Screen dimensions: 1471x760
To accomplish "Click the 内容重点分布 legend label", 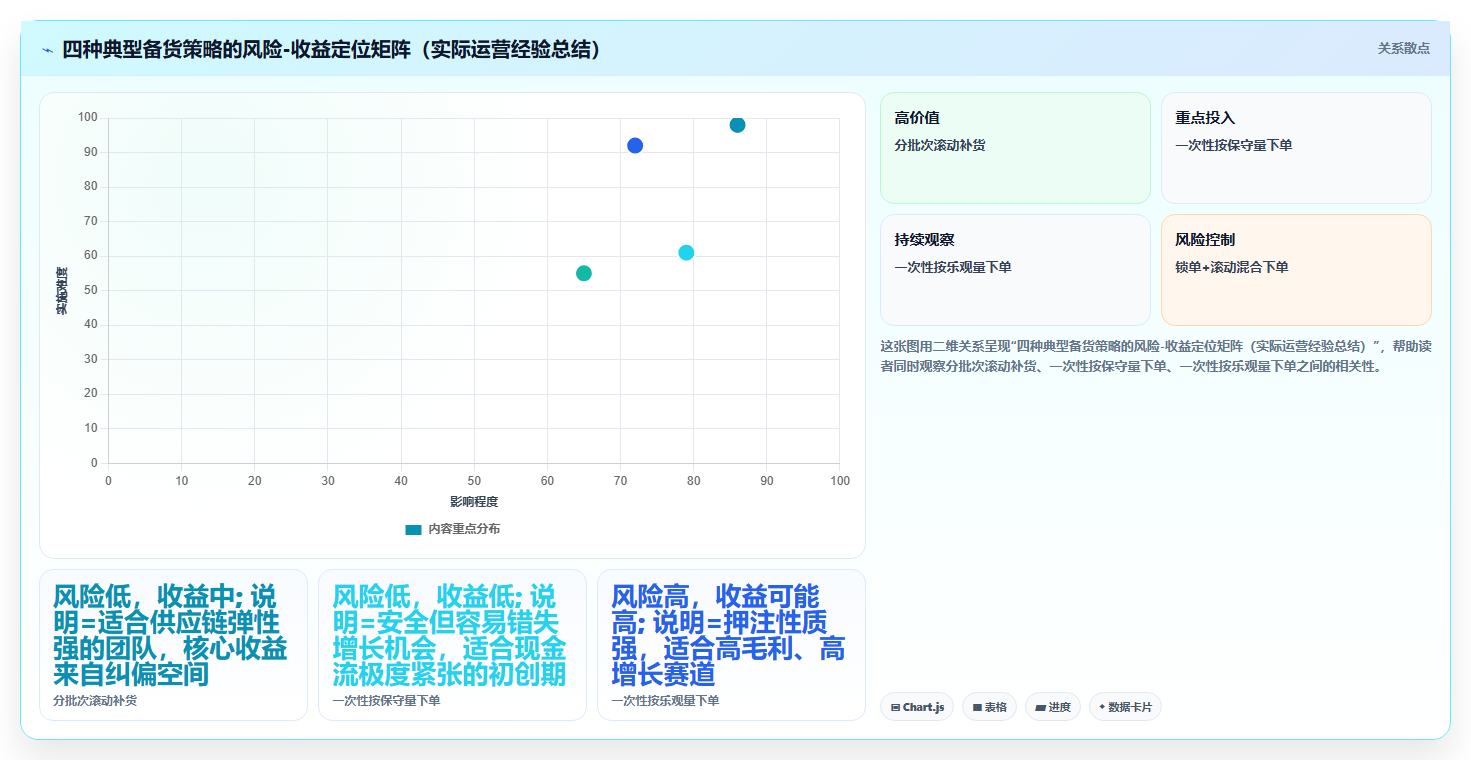I will click(464, 529).
